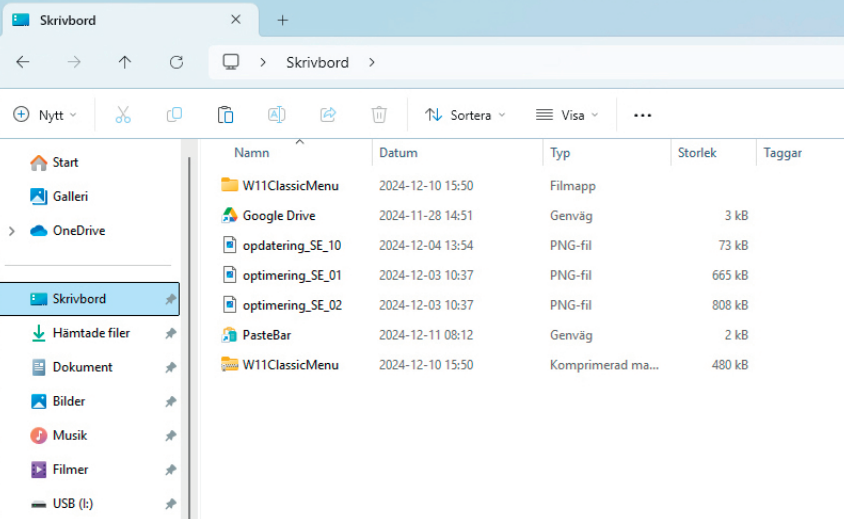The height and width of the screenshot is (519, 844).
Task: Click the Copy icon in toolbar
Action: [174, 115]
